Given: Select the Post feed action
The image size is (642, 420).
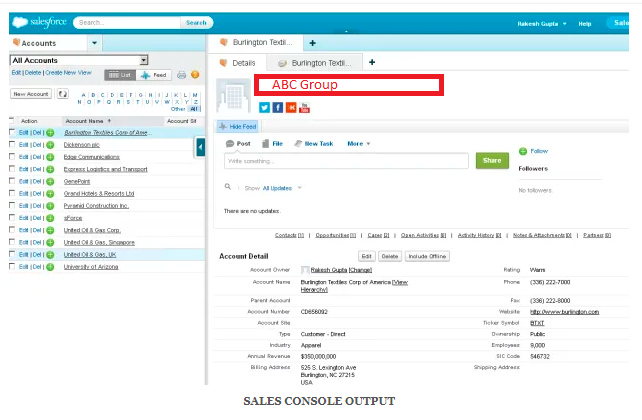Looking at the screenshot, I should click(x=238, y=144).
